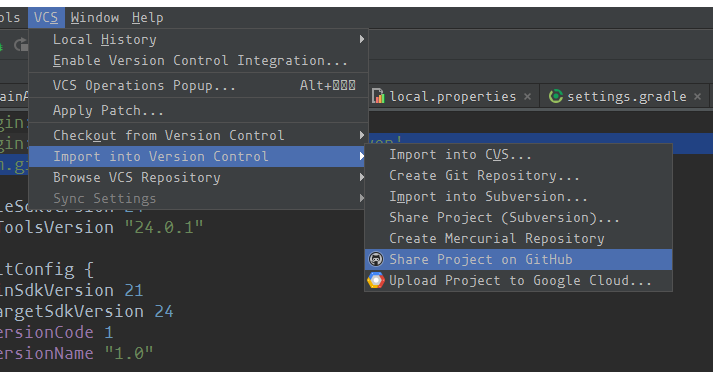This screenshot has height=372, width=713.
Task: Close the local.properties tab
Action: [527, 96]
